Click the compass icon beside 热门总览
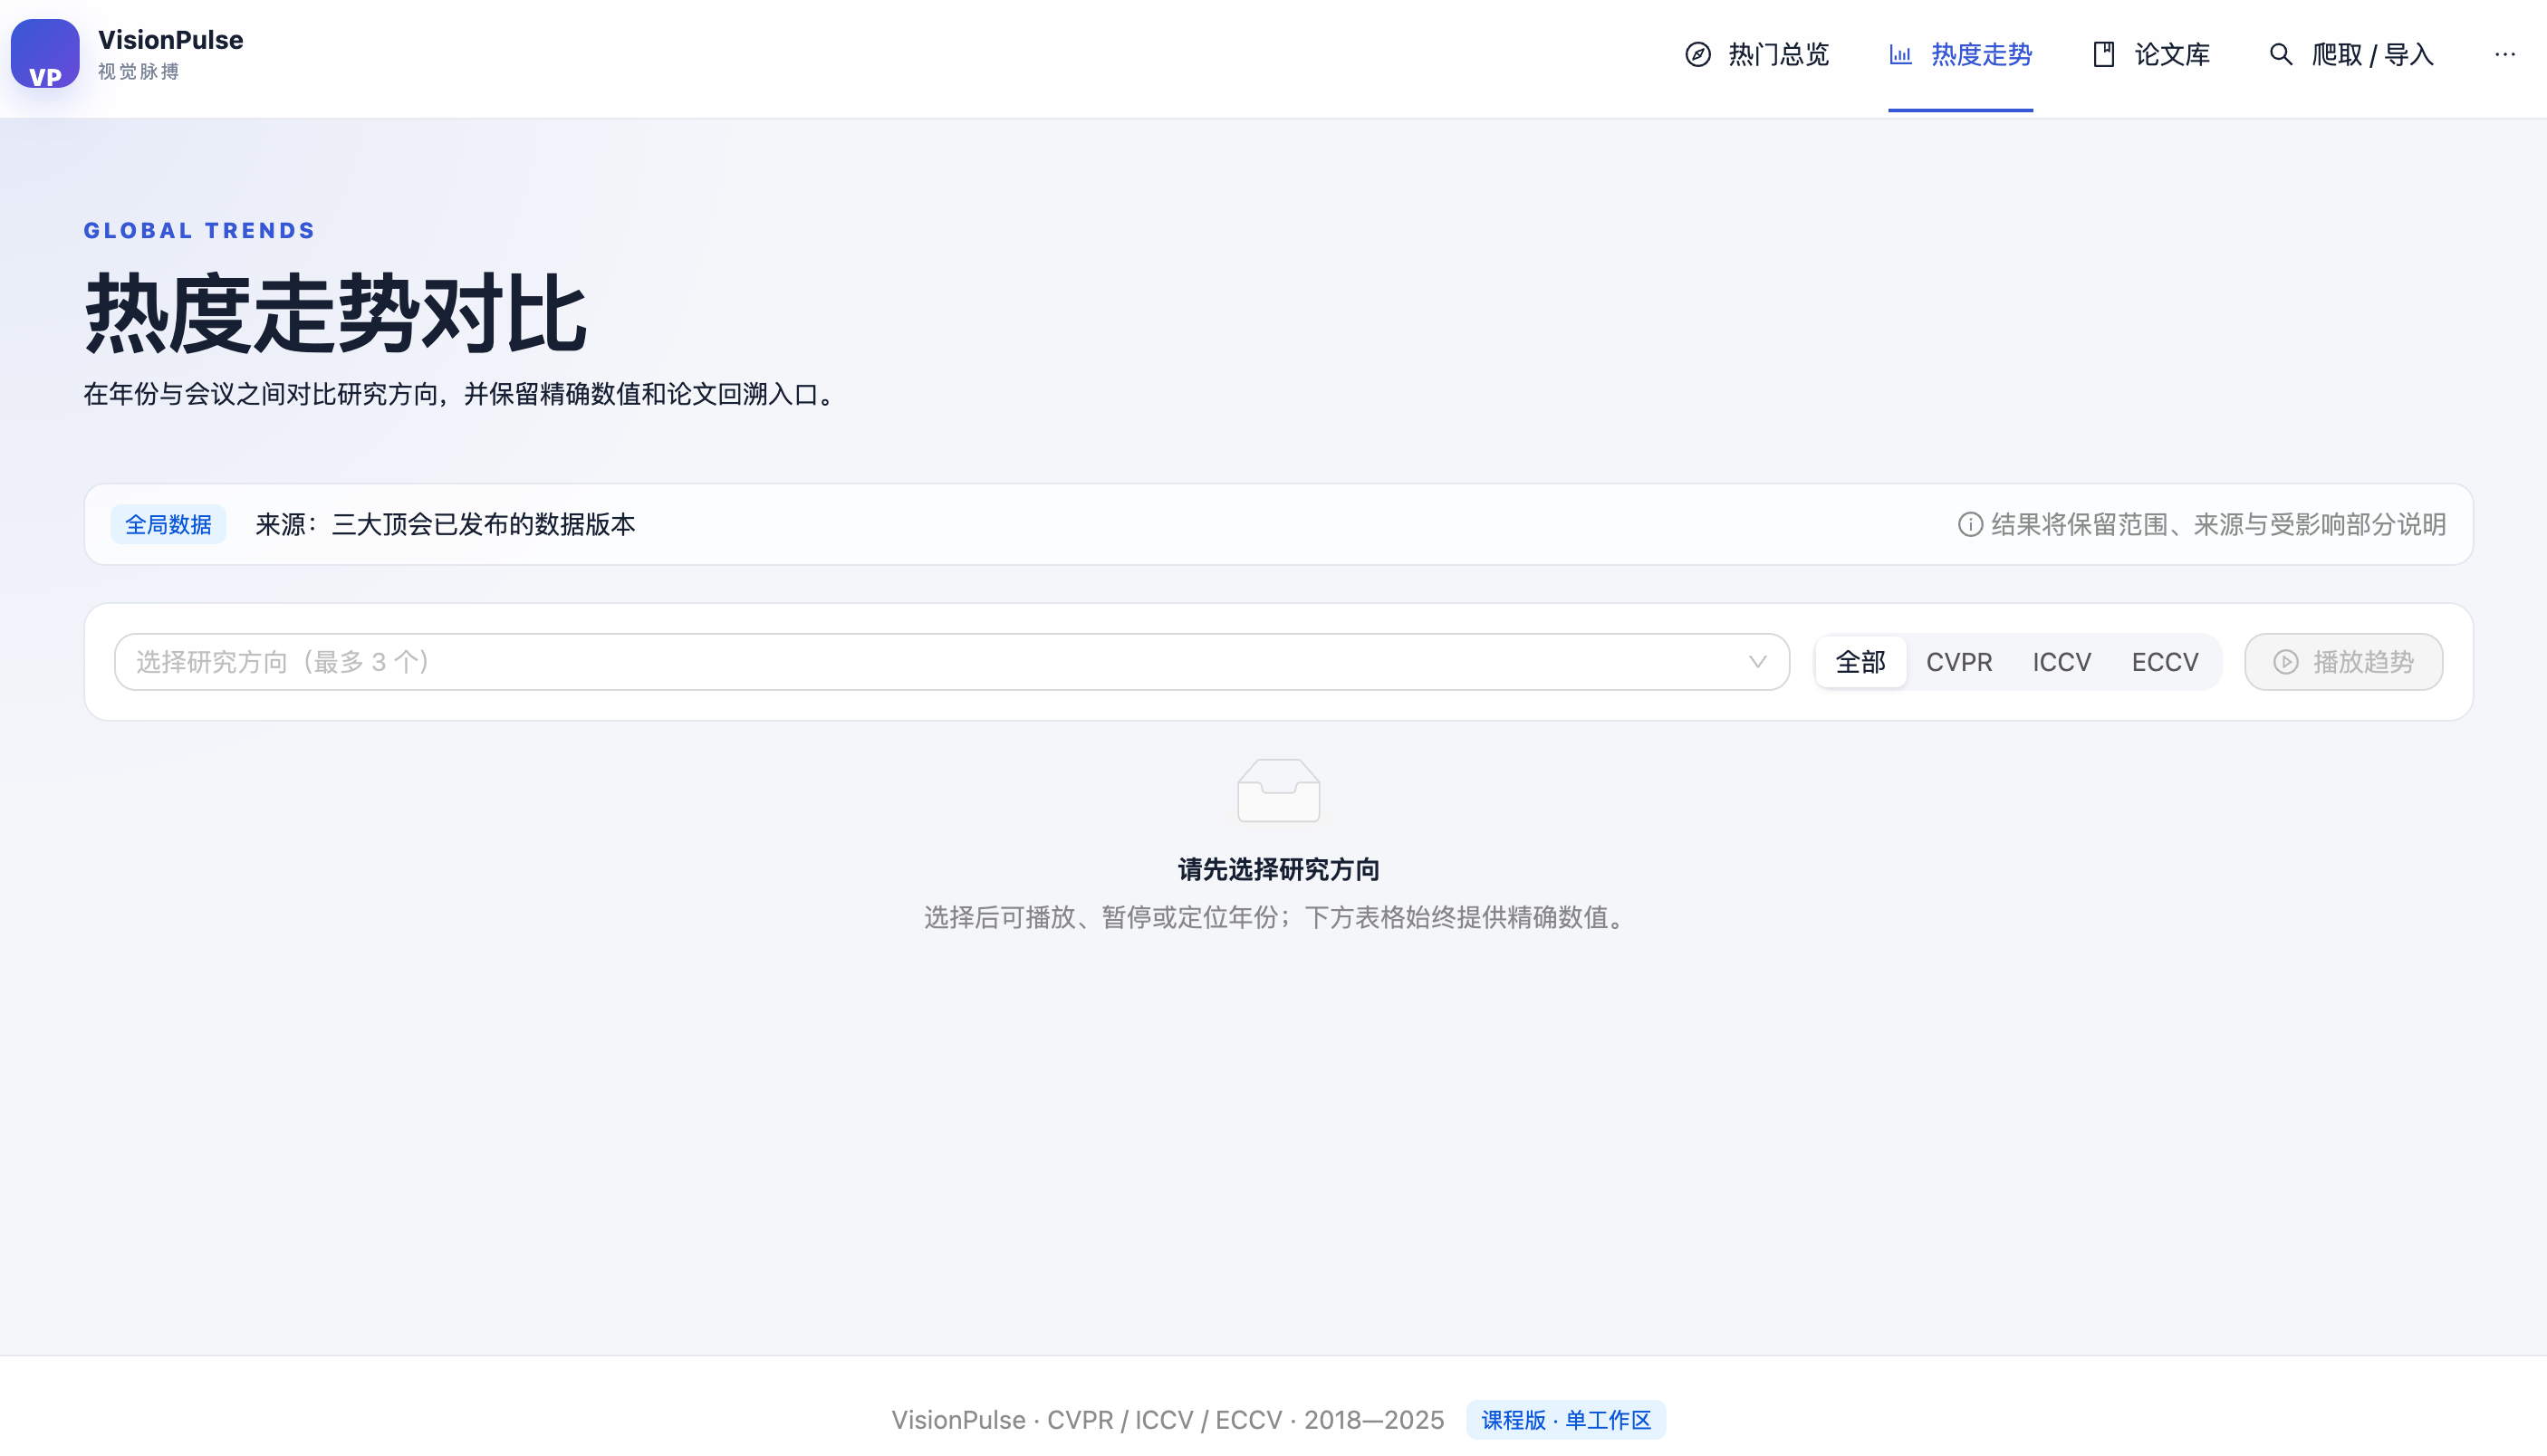The image size is (2547, 1456). tap(1697, 54)
